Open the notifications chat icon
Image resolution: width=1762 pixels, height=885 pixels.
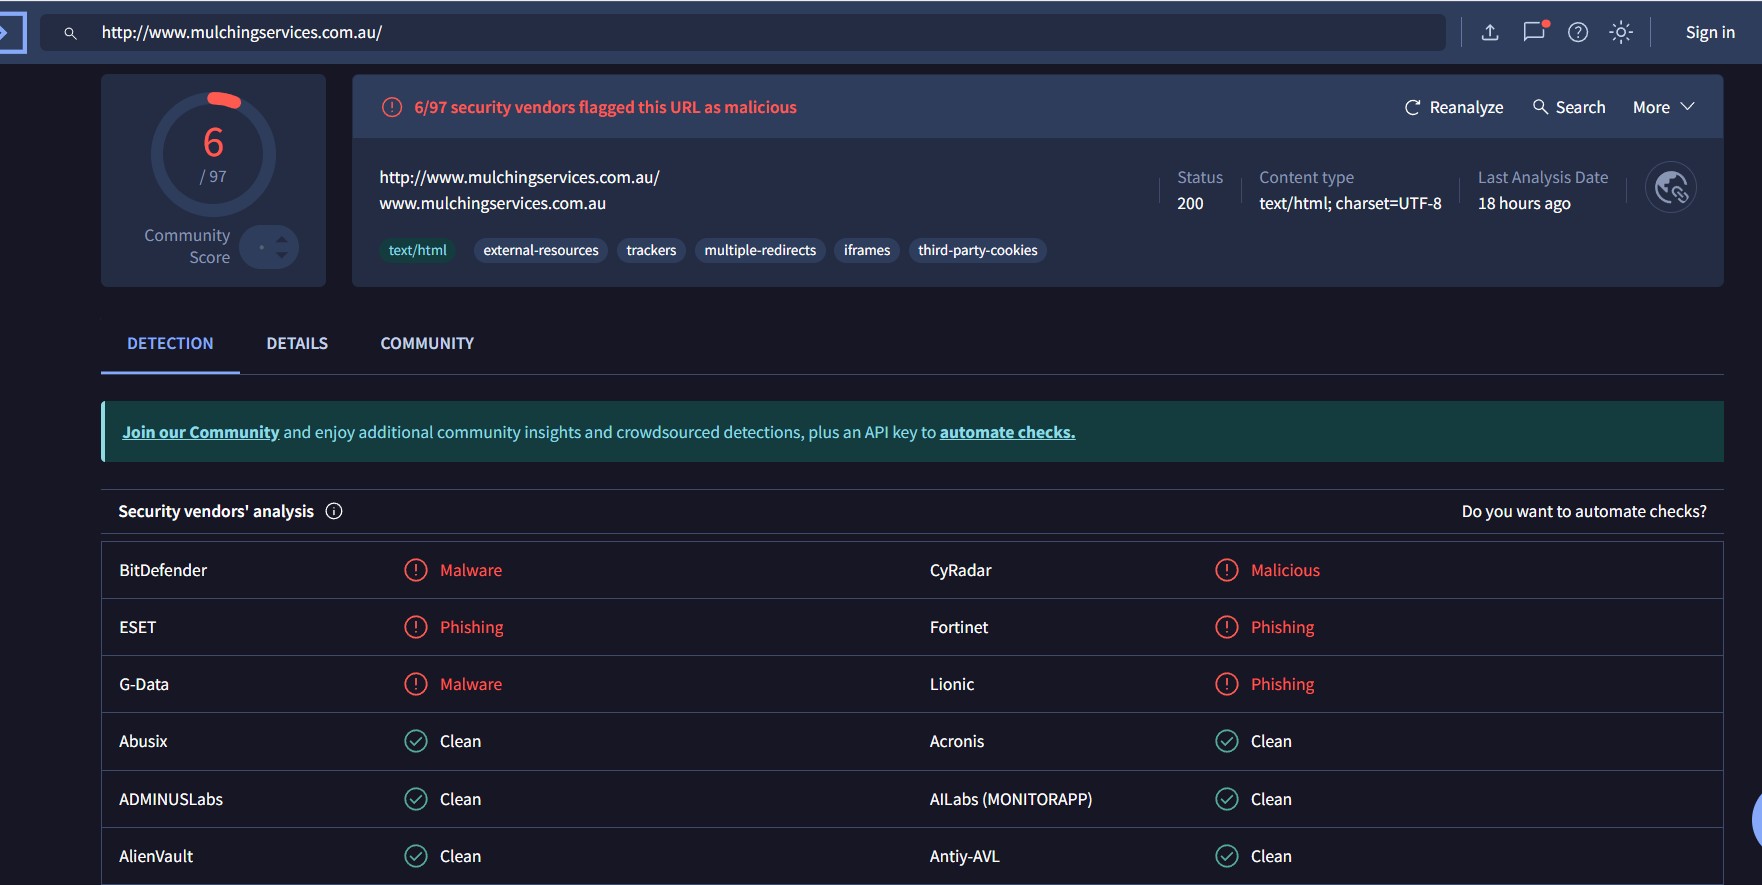[1535, 31]
